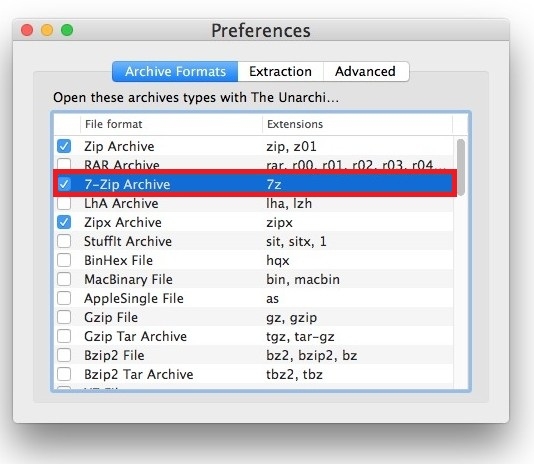The width and height of the screenshot is (534, 464).
Task: Select the Archive Formats tab
Action: tap(175, 72)
